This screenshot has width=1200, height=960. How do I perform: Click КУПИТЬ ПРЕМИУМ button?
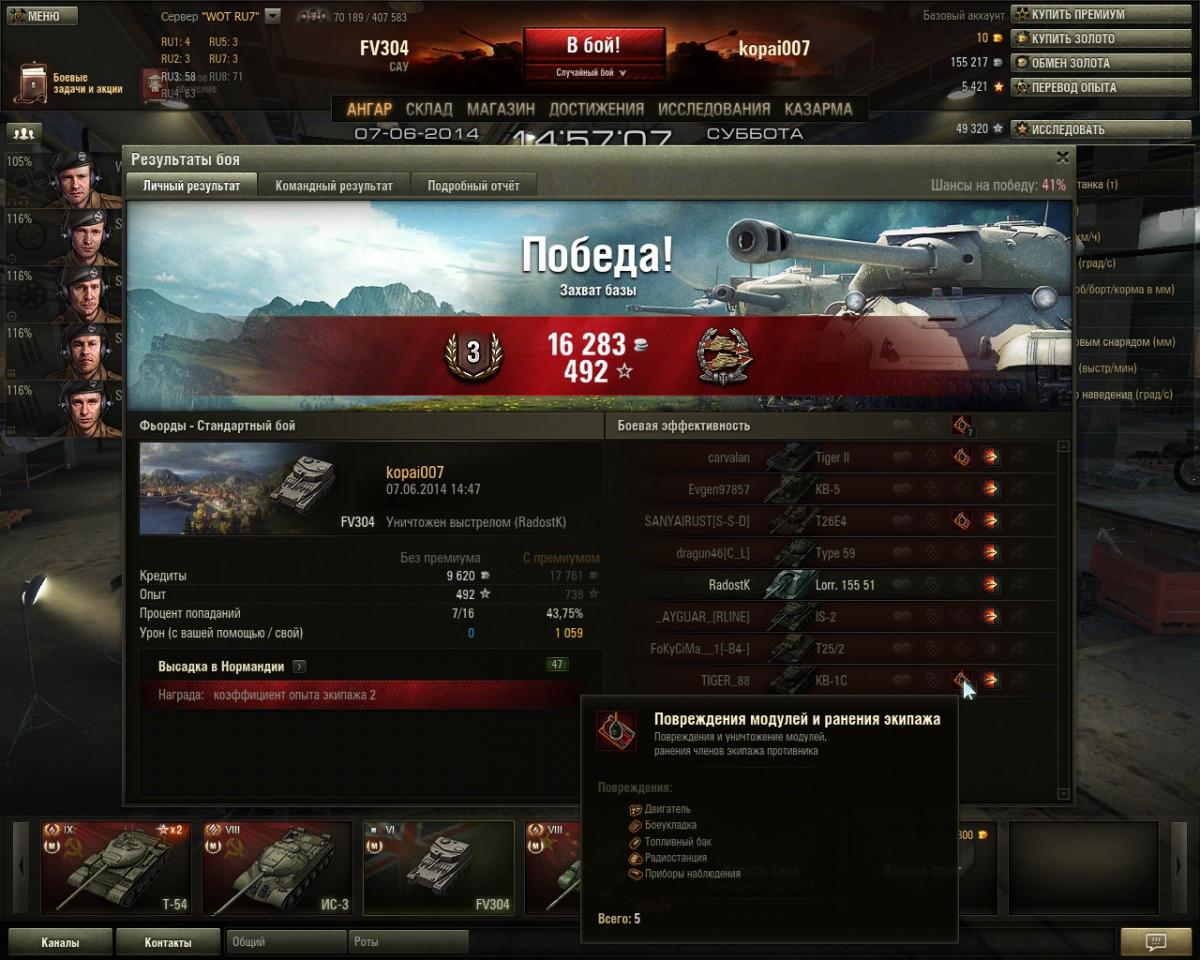[x=1076, y=14]
